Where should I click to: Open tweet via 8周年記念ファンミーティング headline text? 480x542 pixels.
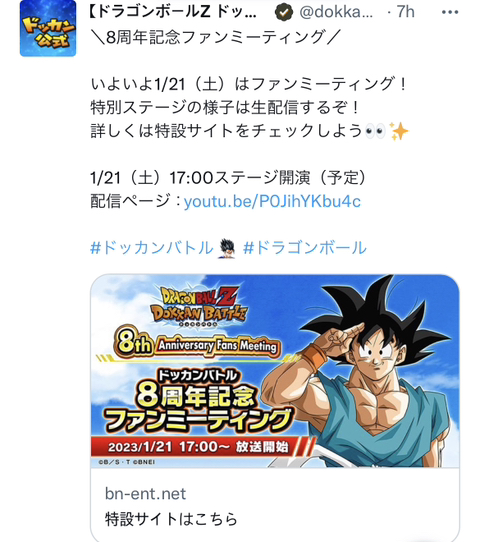click(215, 37)
